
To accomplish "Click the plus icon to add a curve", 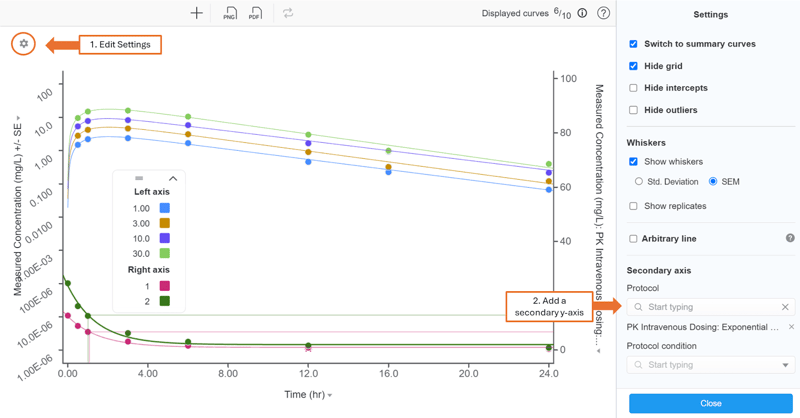I will tap(196, 13).
